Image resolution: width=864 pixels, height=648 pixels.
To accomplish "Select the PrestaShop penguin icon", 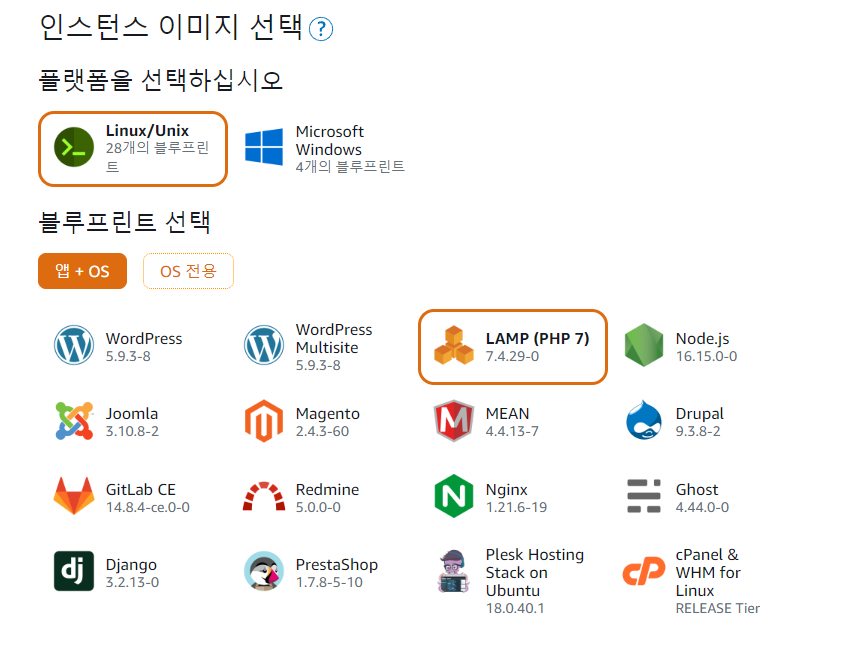I will click(x=264, y=571).
